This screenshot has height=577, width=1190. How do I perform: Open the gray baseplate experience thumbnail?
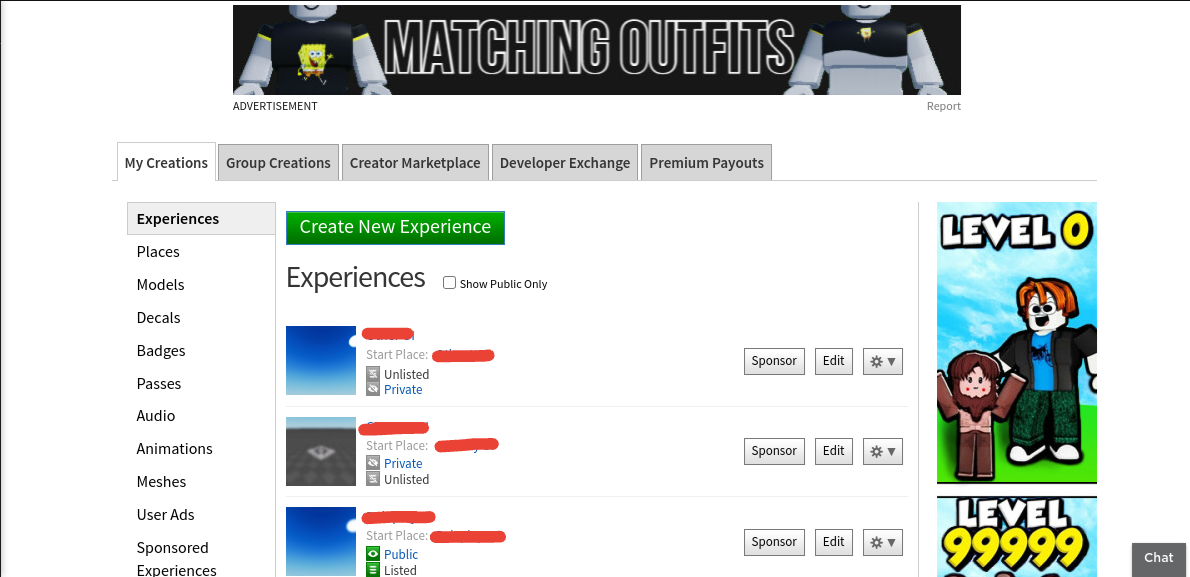pyautogui.click(x=321, y=452)
